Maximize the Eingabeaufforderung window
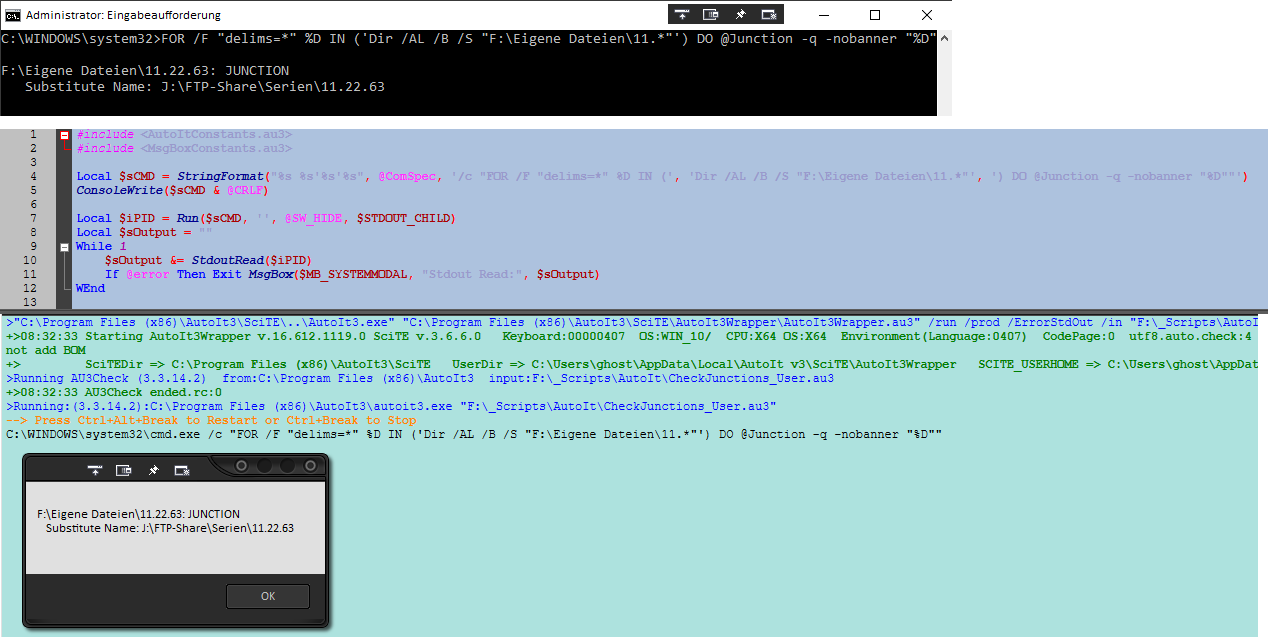This screenshot has width=1268, height=637. (875, 15)
